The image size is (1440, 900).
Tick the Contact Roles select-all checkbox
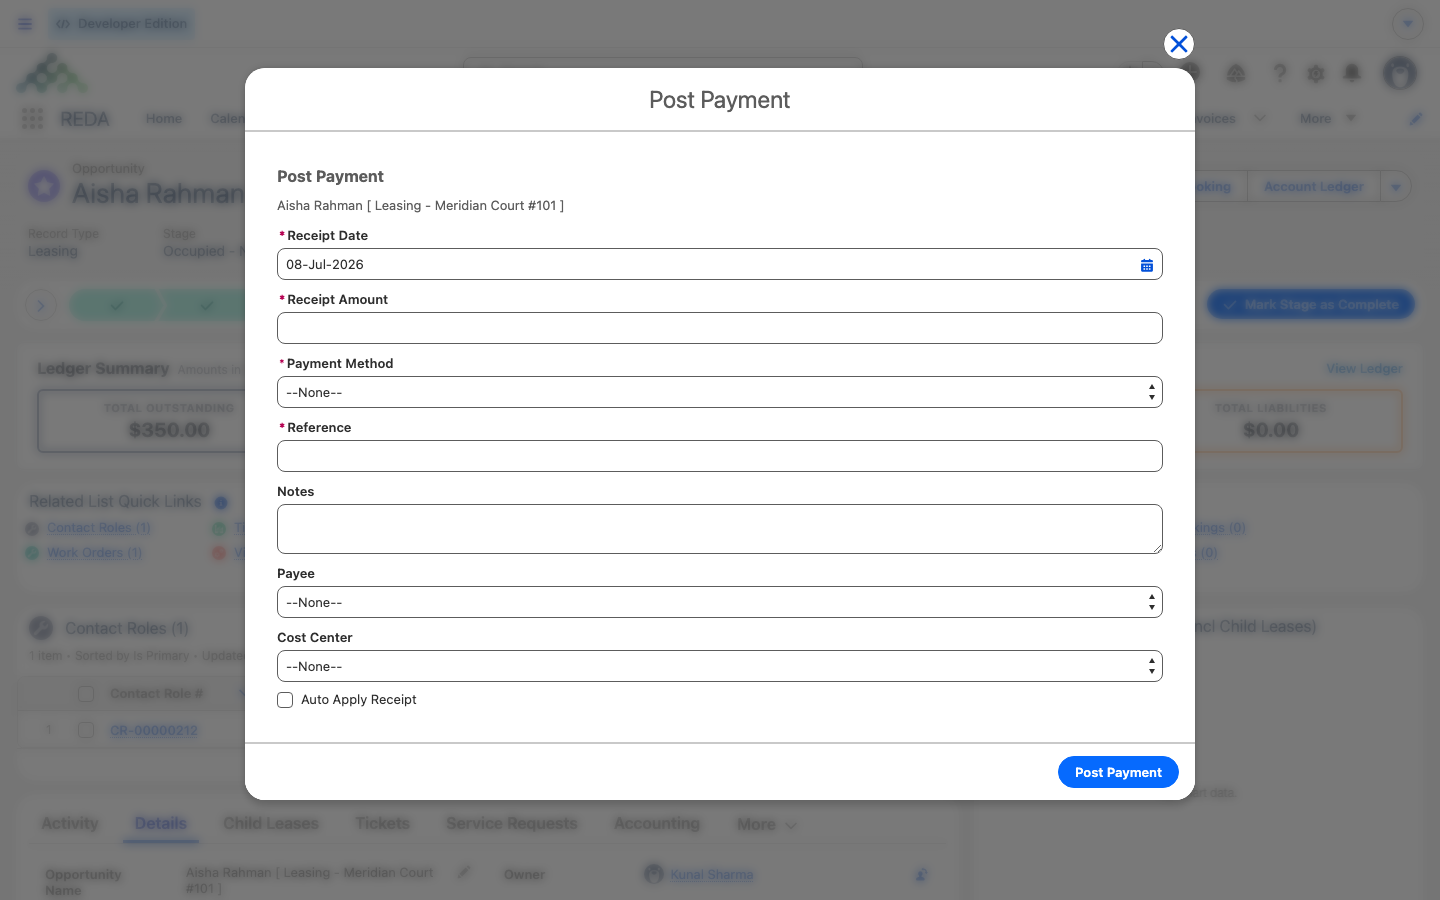coord(86,694)
